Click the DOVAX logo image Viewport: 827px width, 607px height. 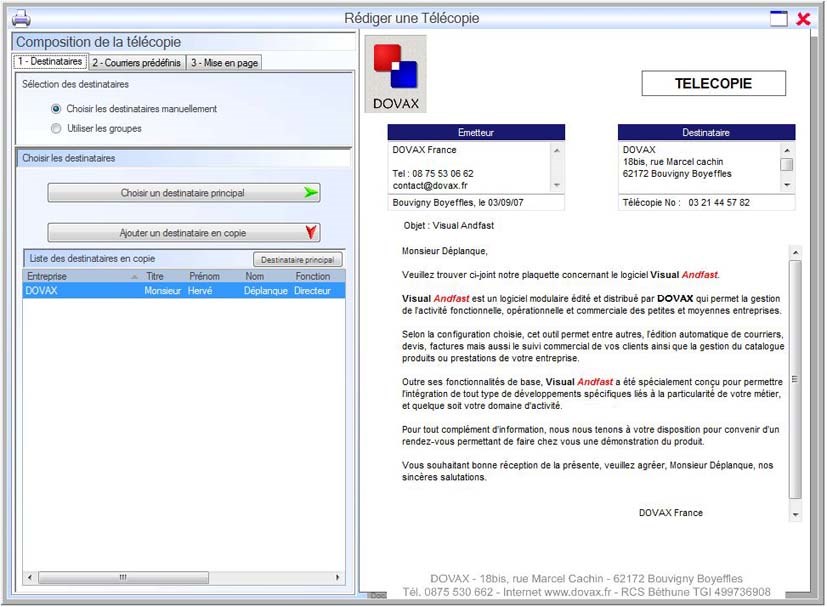coord(396,74)
